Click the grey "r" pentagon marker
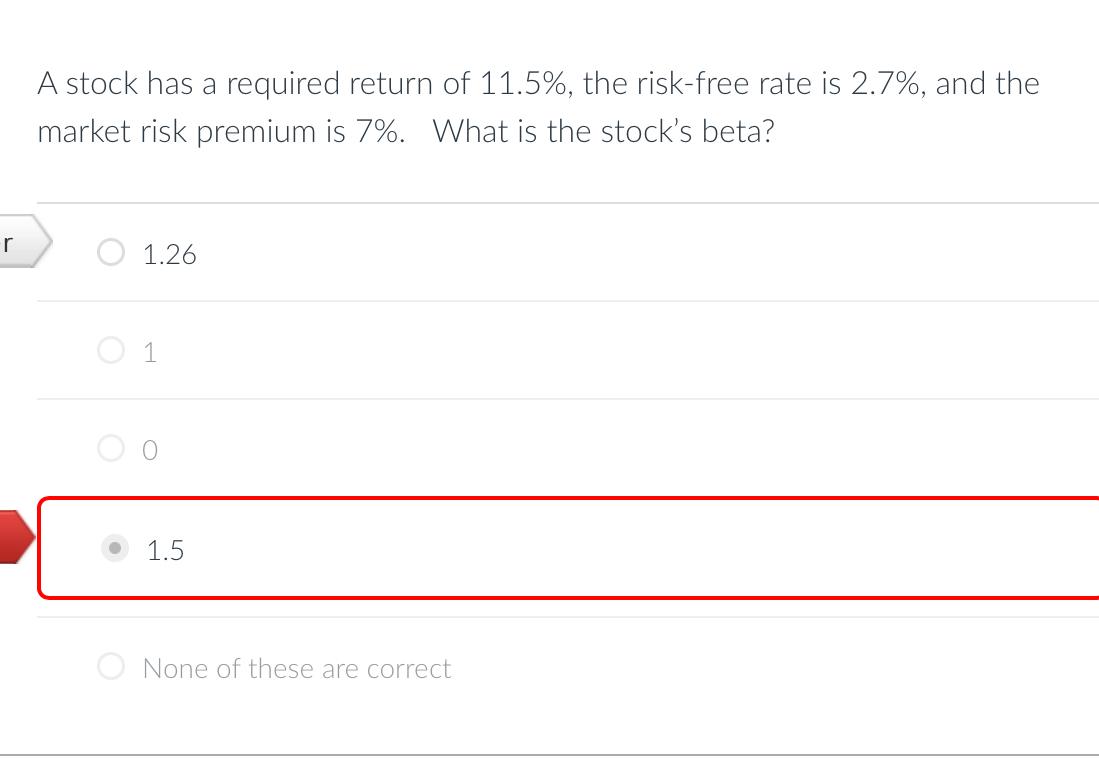Viewport: 1099px width, 758px height. [x=20, y=240]
